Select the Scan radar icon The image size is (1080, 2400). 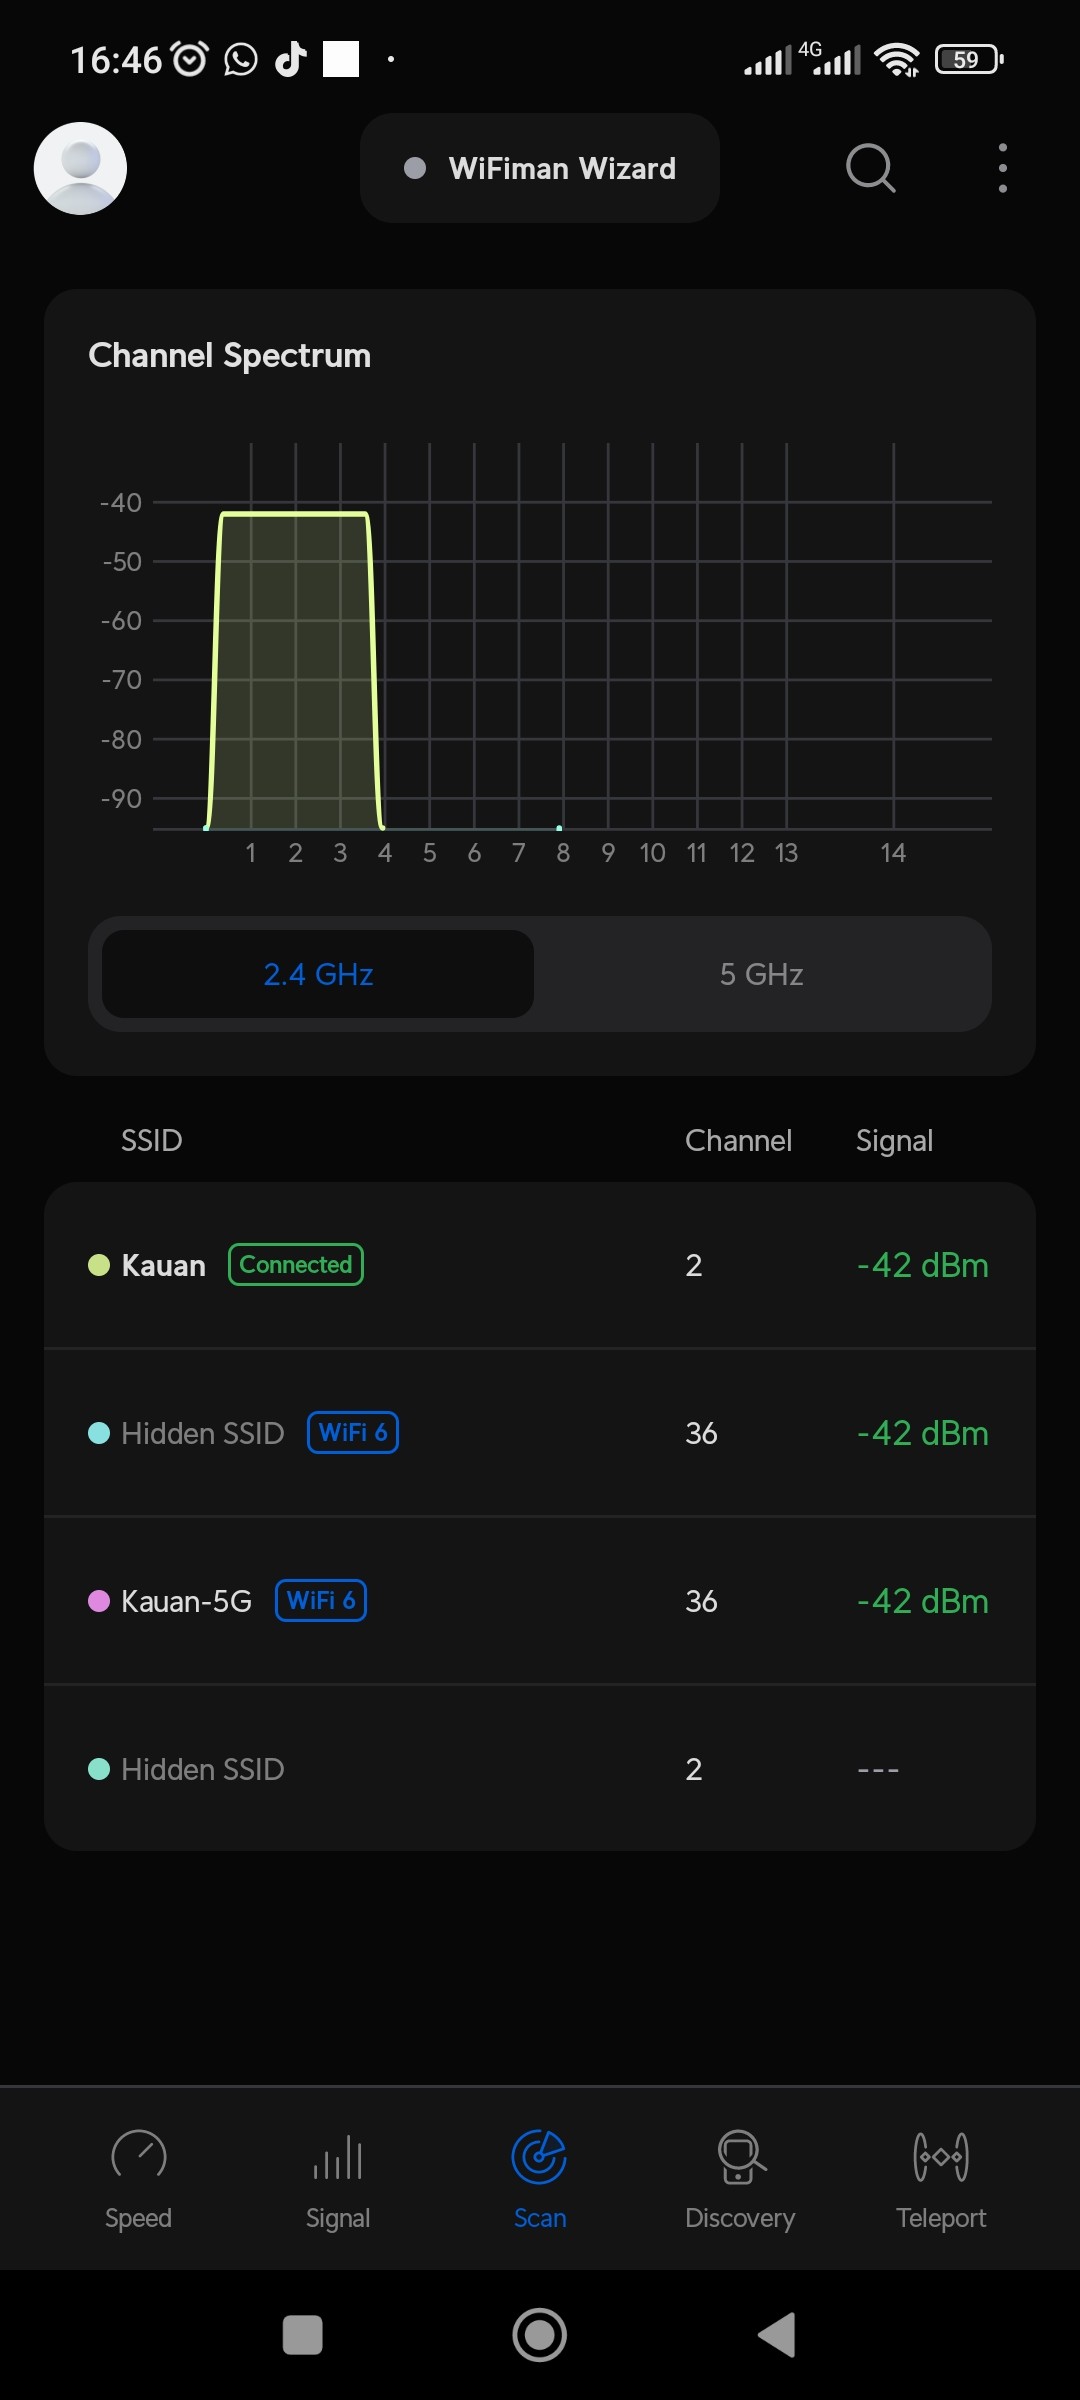(539, 2158)
